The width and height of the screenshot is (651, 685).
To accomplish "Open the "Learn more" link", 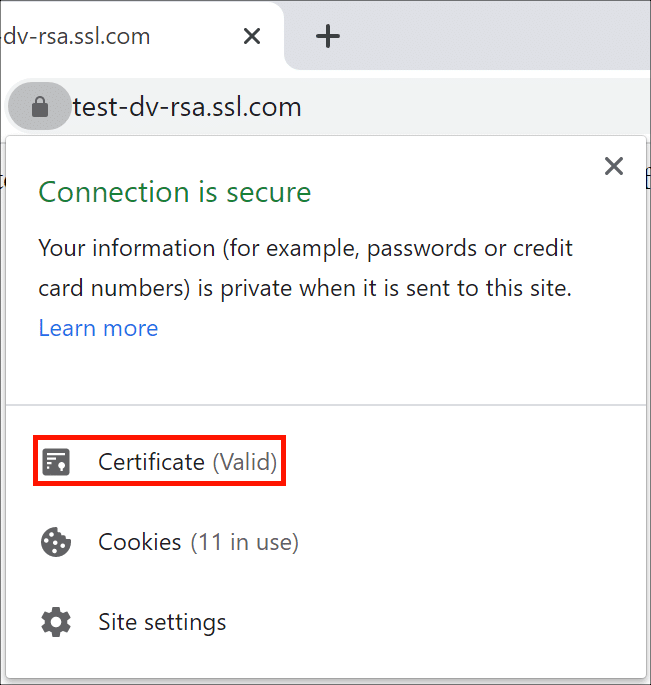I will pos(98,328).
